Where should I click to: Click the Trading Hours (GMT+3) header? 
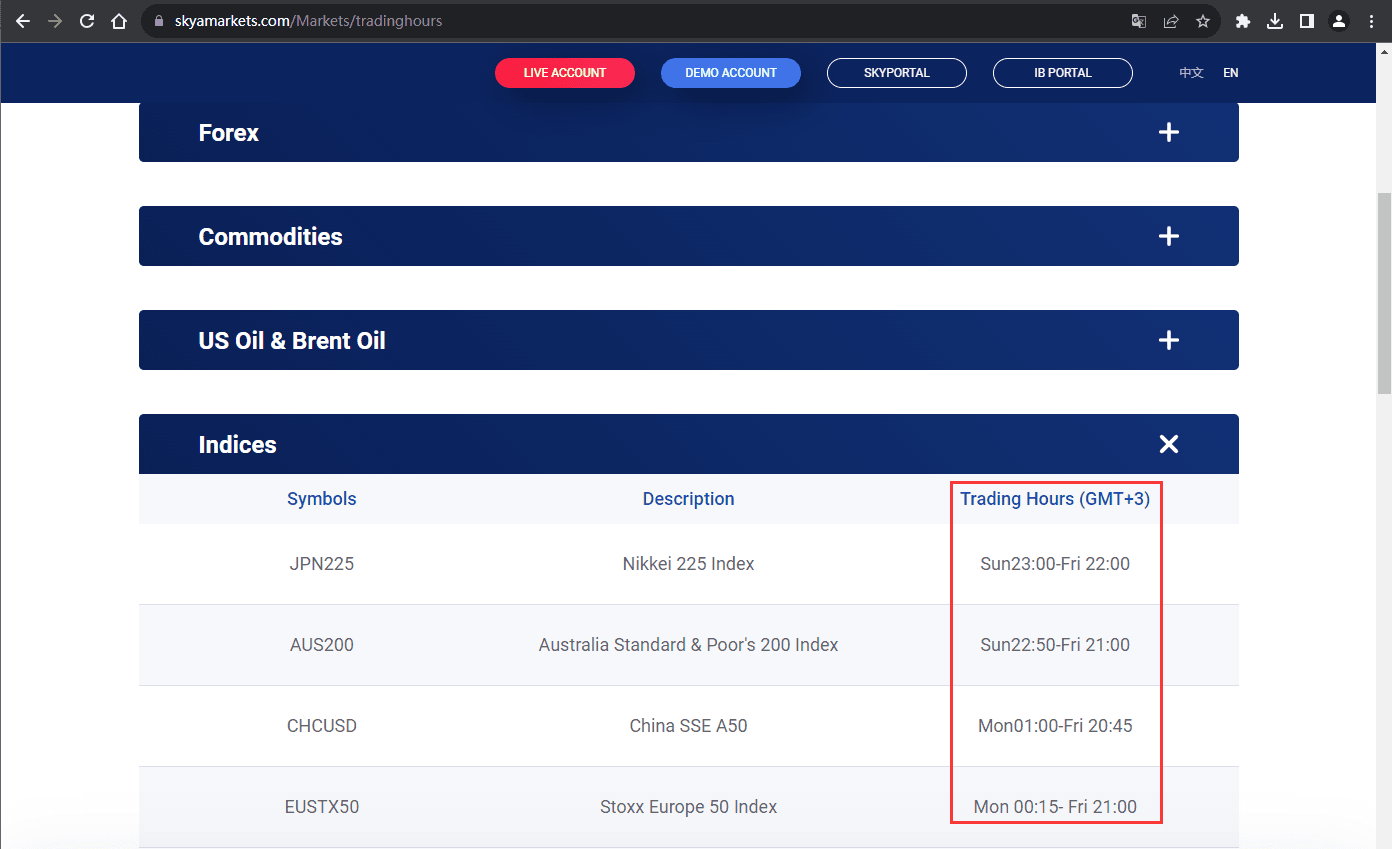coord(1055,499)
